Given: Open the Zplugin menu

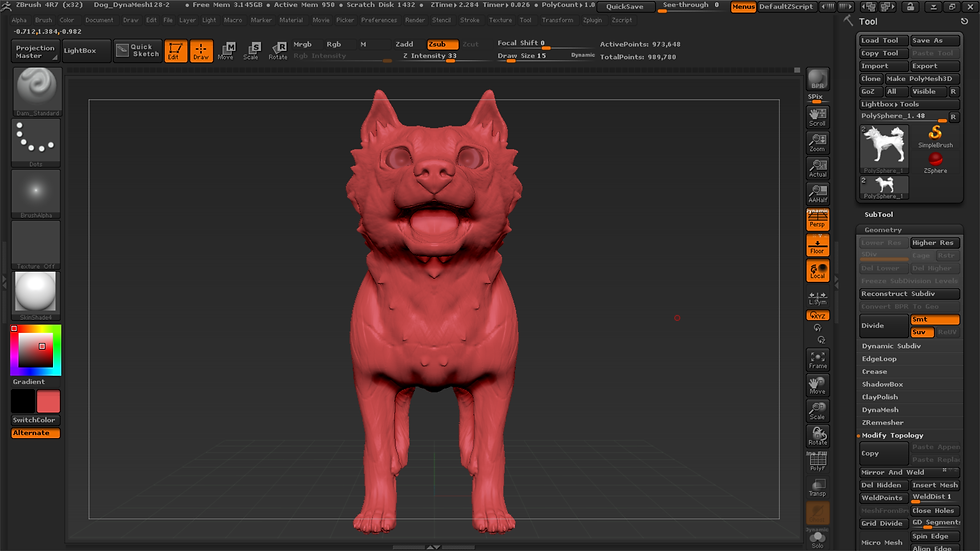Looking at the screenshot, I should click(x=592, y=20).
